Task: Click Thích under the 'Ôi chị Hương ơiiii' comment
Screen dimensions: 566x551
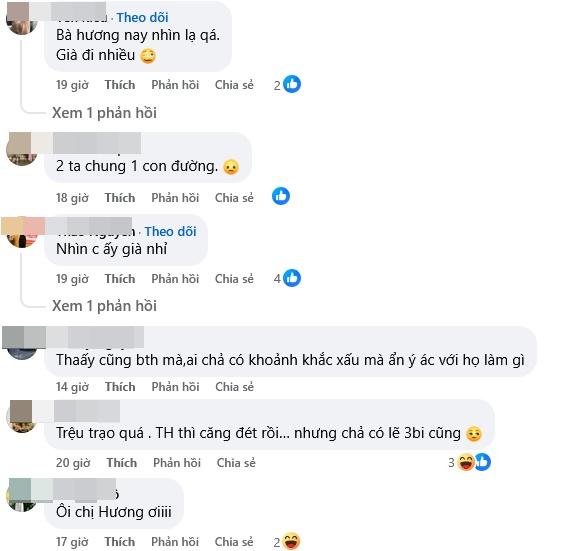Action: click(120, 542)
